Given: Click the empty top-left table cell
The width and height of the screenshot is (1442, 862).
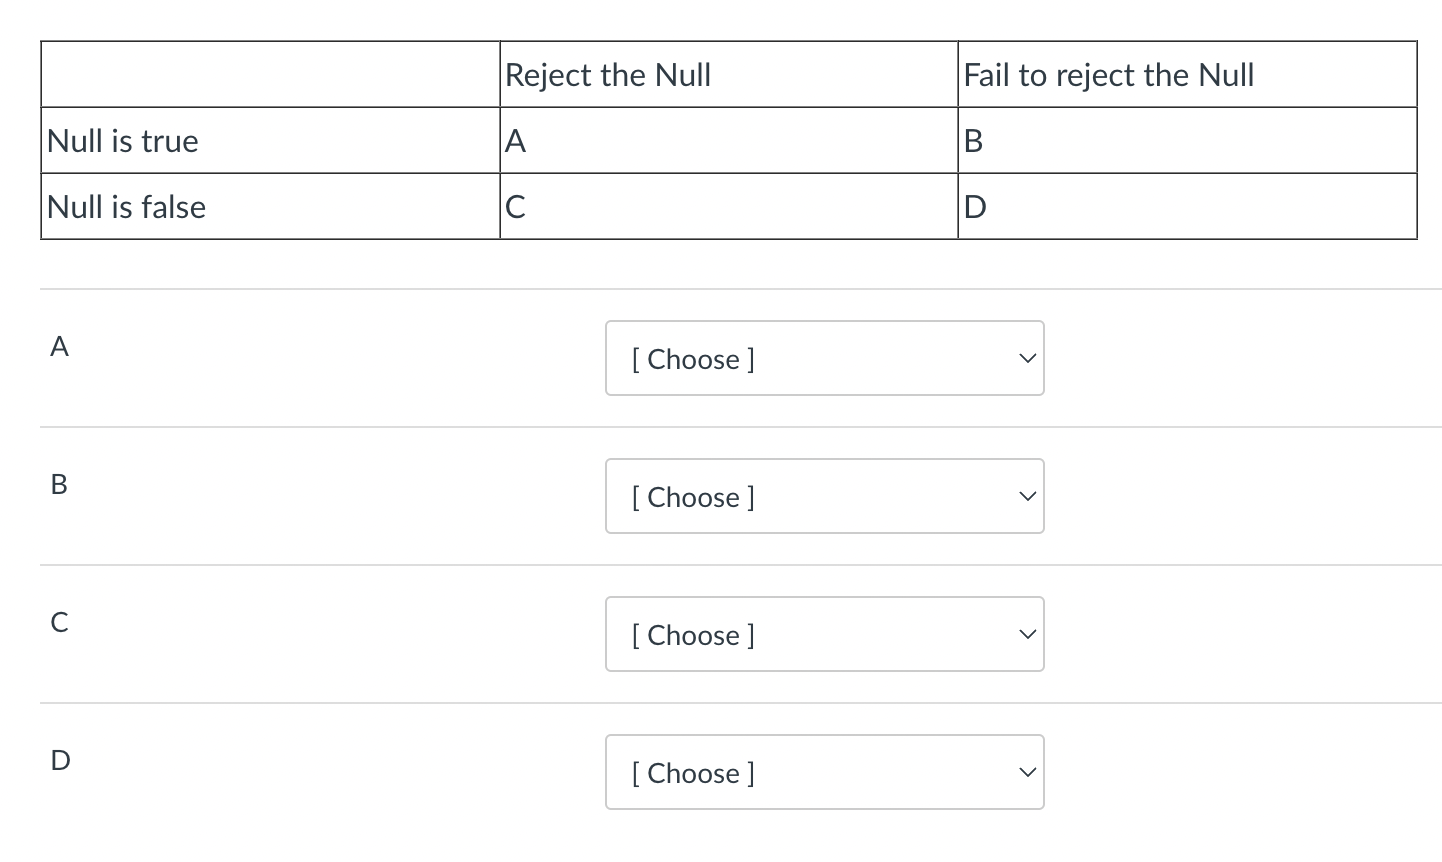Looking at the screenshot, I should coord(270,75).
